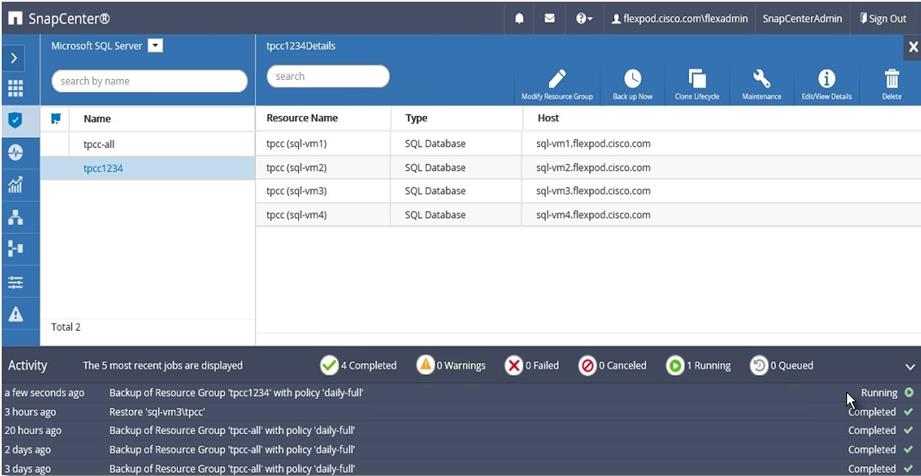This screenshot has width=921, height=476.
Task: Click host sql-vm1.flexpod.cisco.com
Action: click(593, 143)
